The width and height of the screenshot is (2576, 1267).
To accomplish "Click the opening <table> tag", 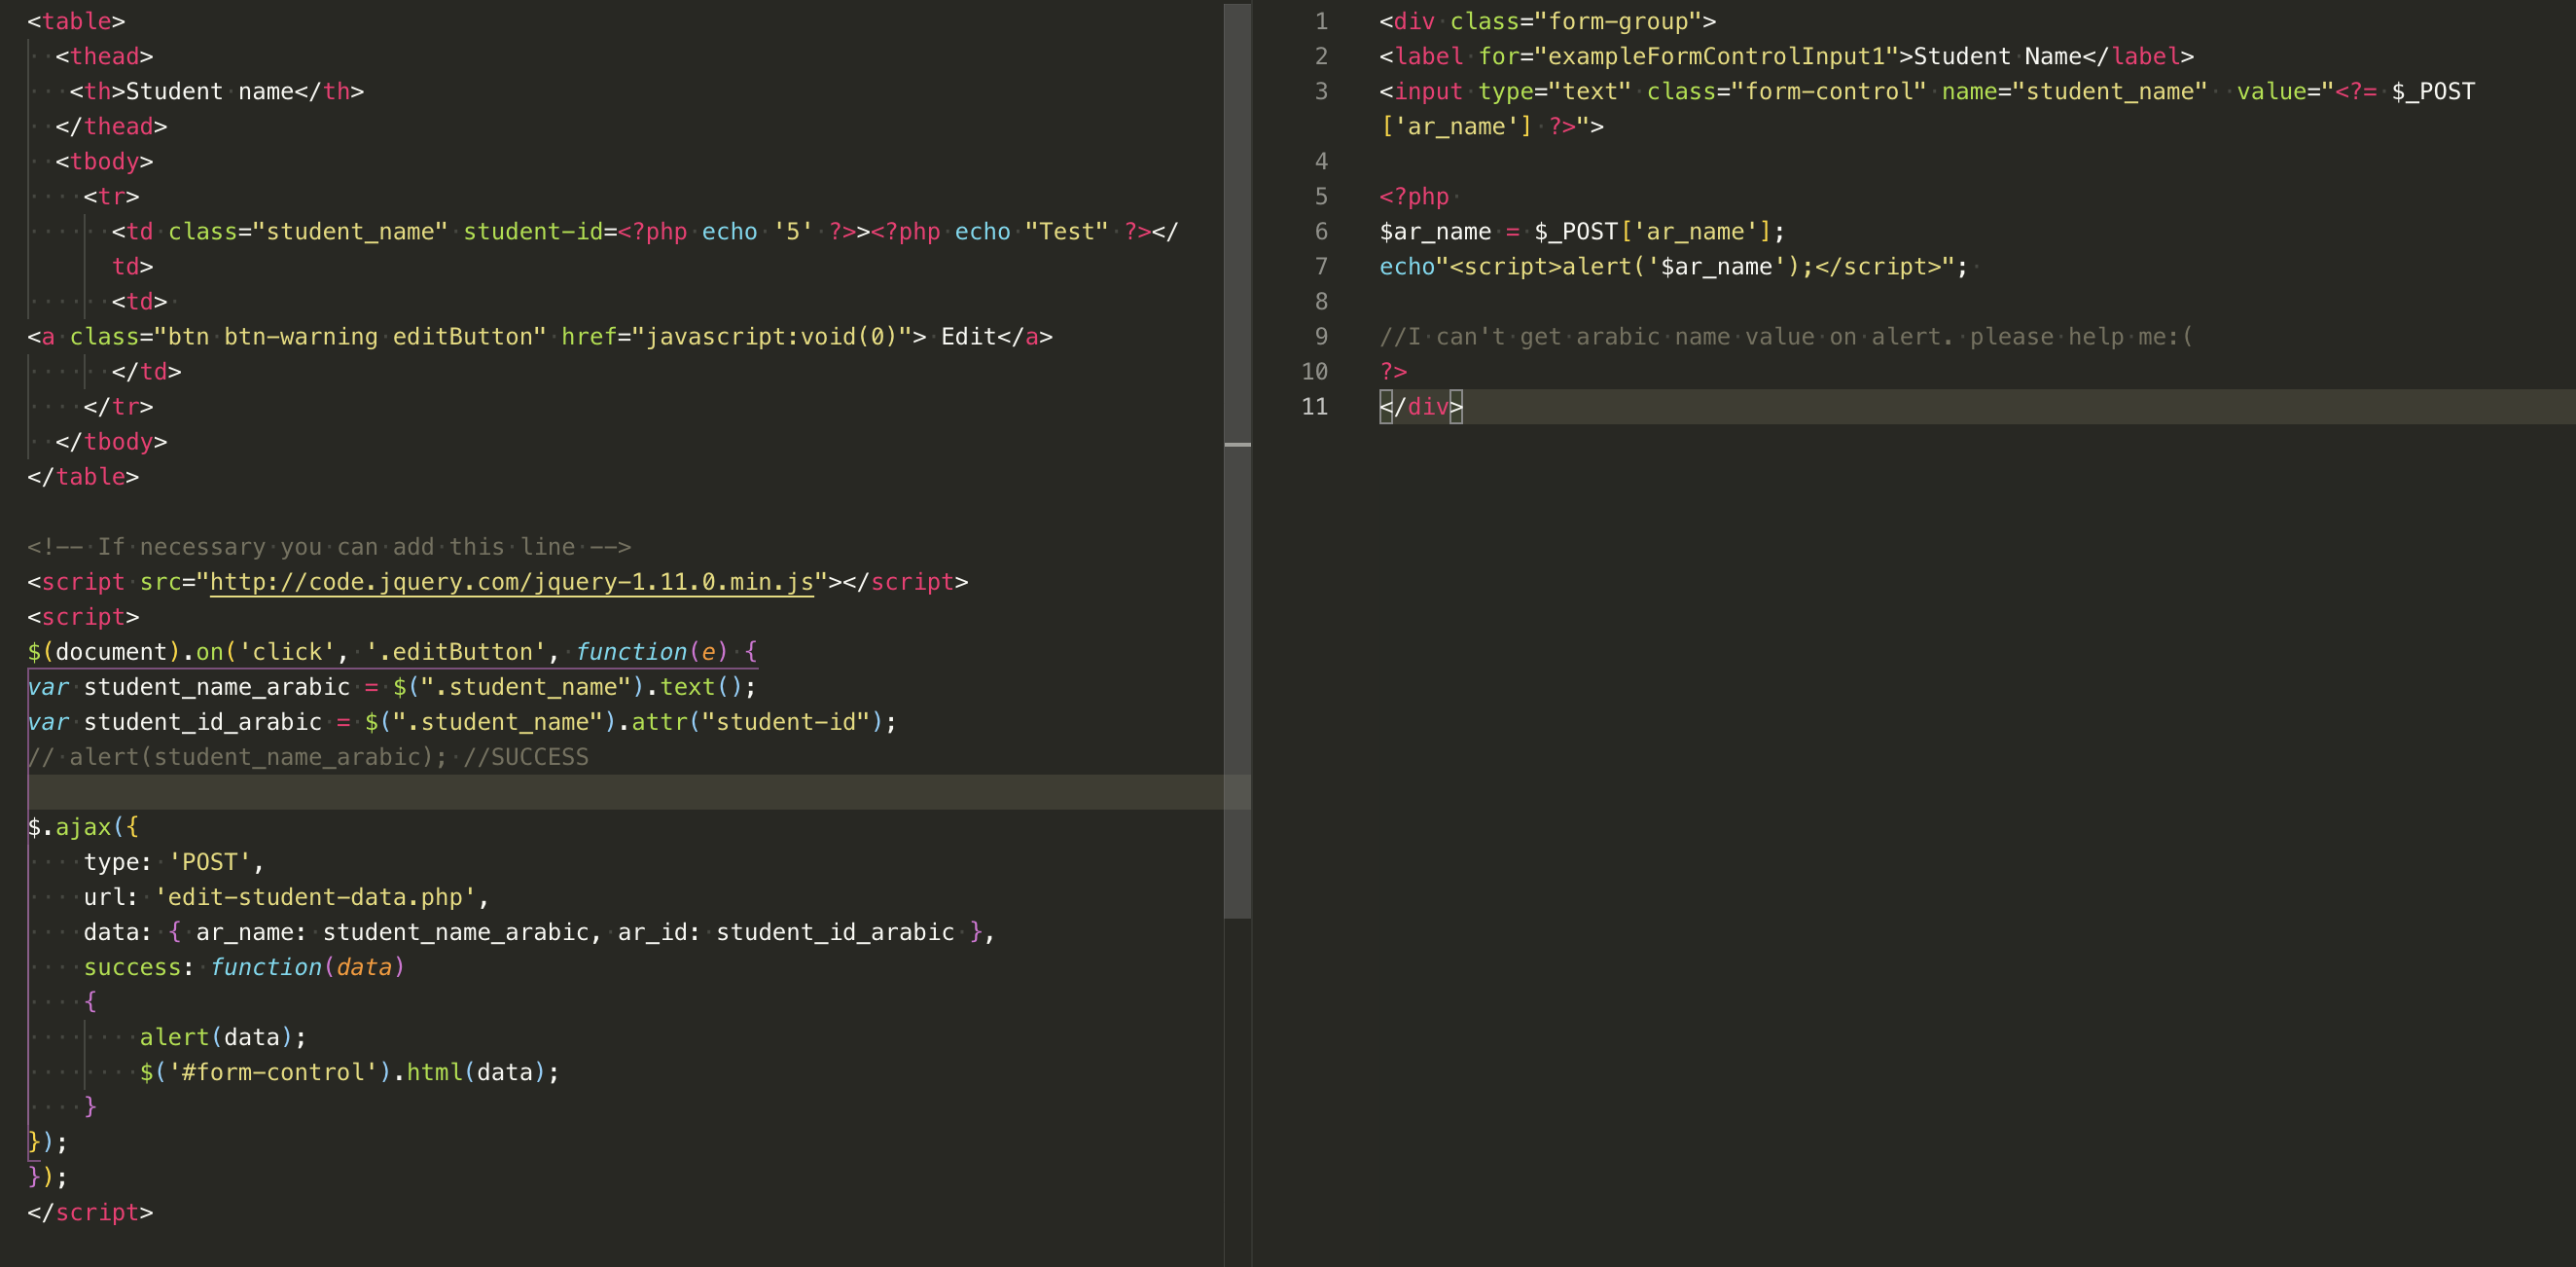I will tap(76, 21).
